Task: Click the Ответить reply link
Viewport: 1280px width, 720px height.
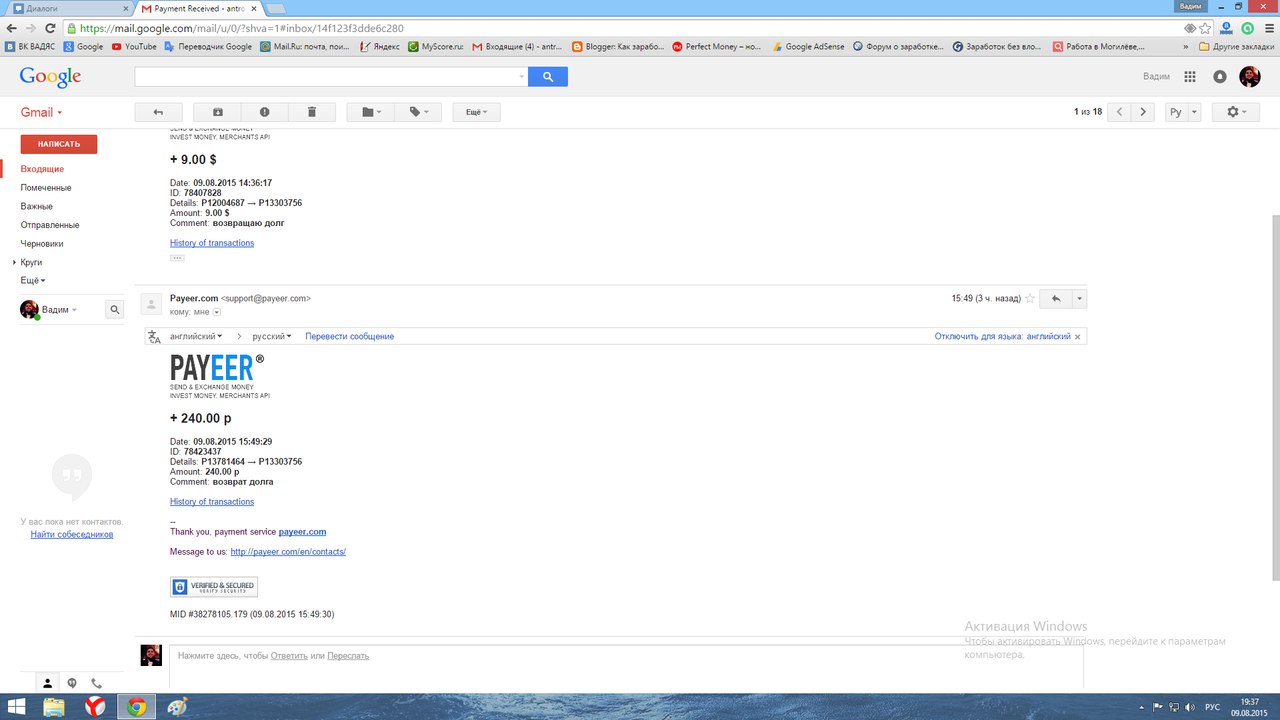Action: 289,656
